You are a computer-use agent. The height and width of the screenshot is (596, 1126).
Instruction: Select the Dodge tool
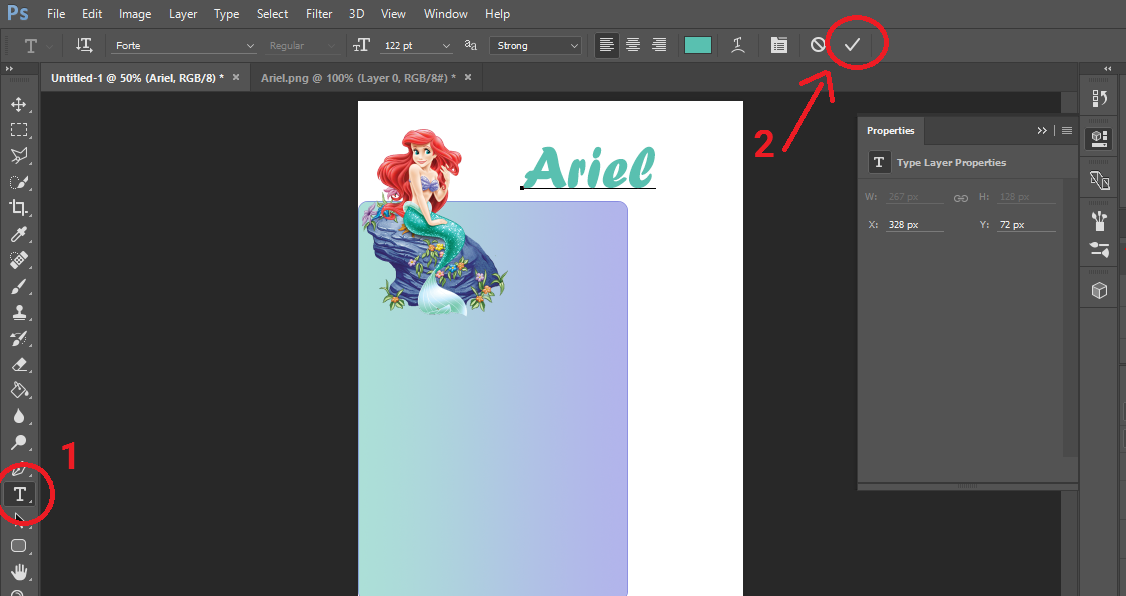[19, 442]
